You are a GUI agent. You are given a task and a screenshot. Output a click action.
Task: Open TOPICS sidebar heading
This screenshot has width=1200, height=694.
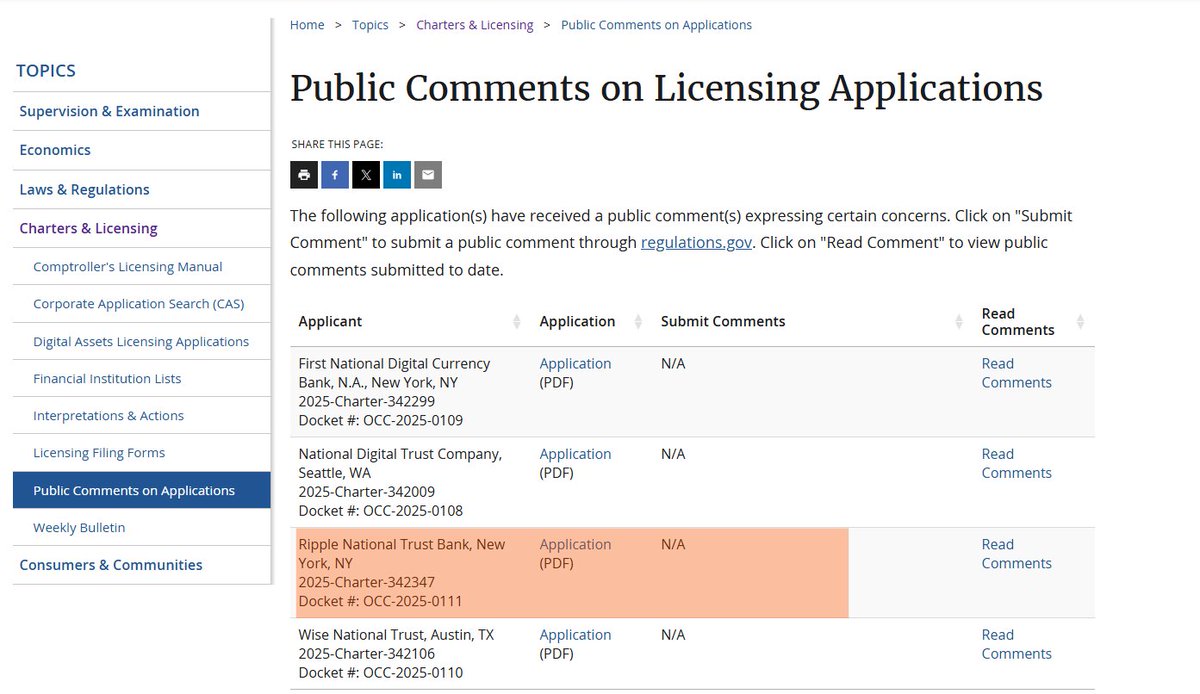(46, 71)
